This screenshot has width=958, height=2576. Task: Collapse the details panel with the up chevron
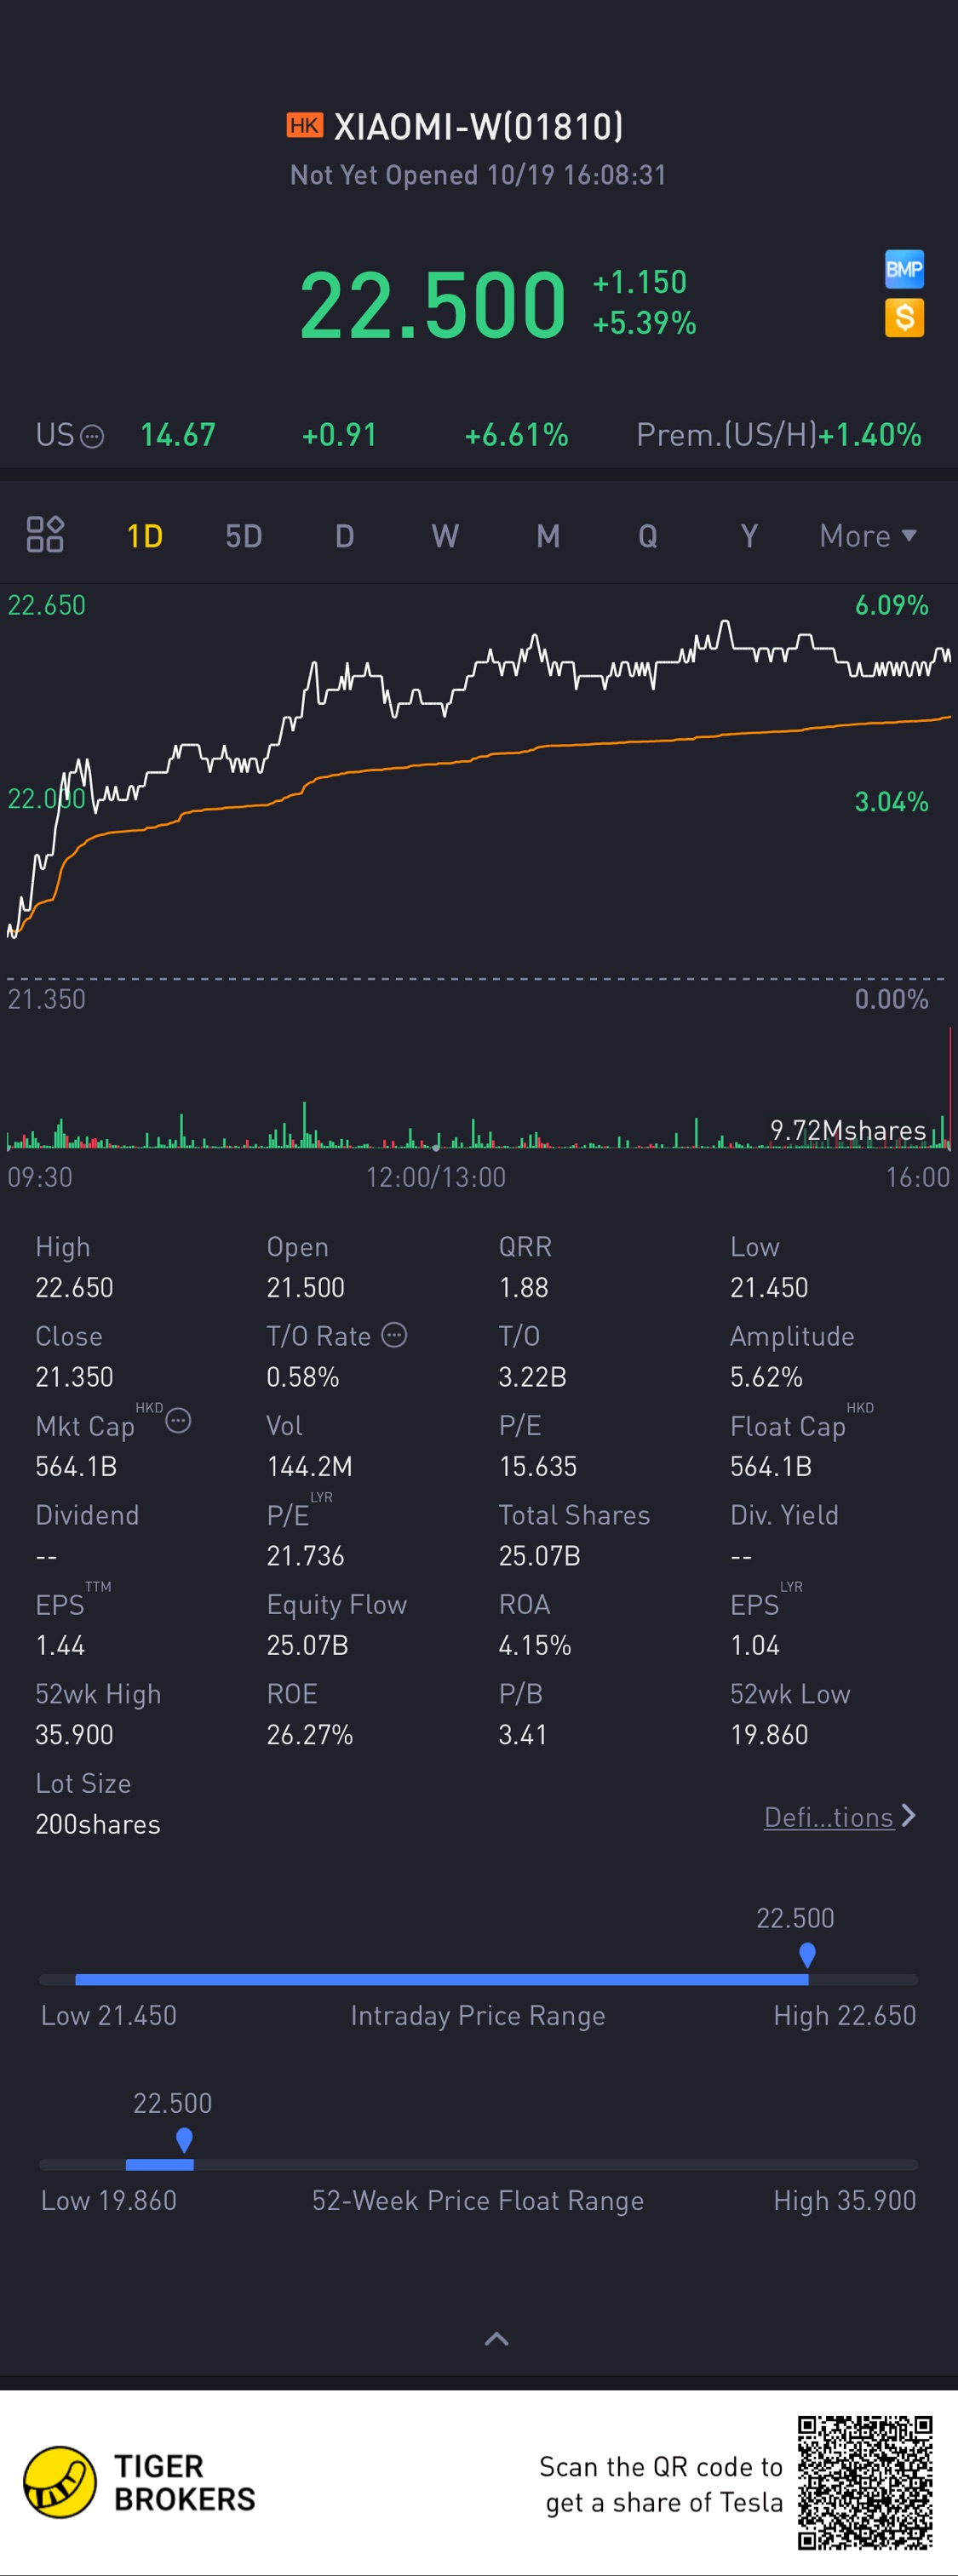[497, 2338]
